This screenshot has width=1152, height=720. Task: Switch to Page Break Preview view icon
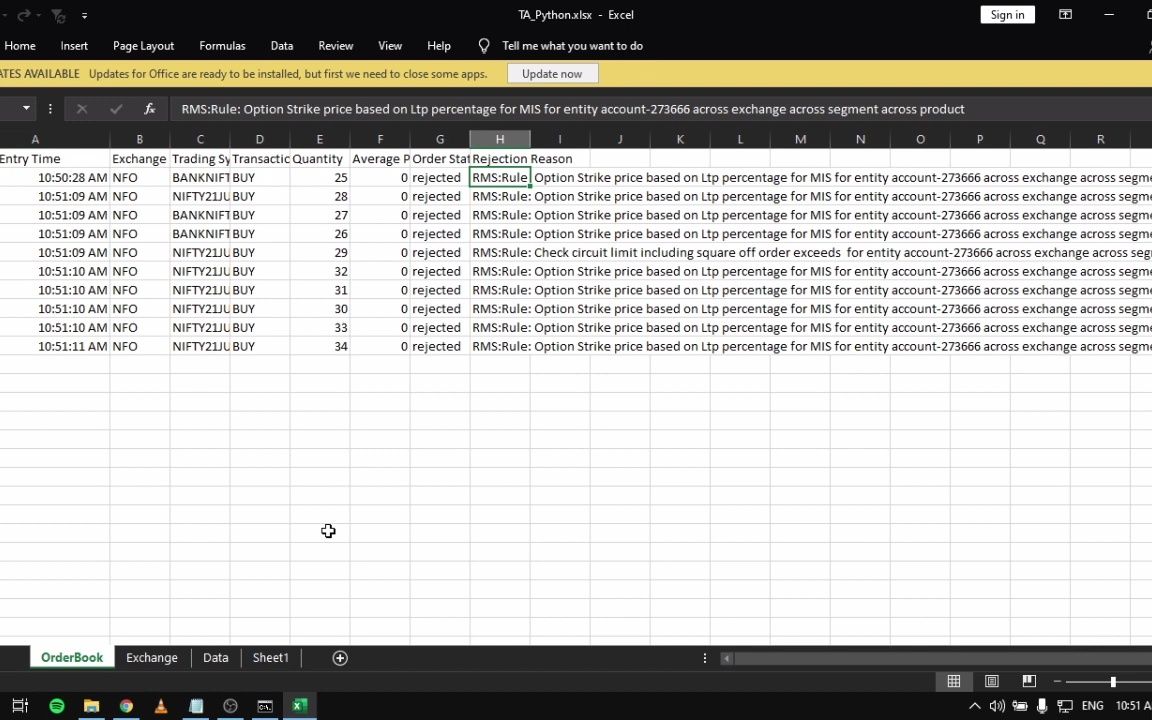click(x=1028, y=681)
